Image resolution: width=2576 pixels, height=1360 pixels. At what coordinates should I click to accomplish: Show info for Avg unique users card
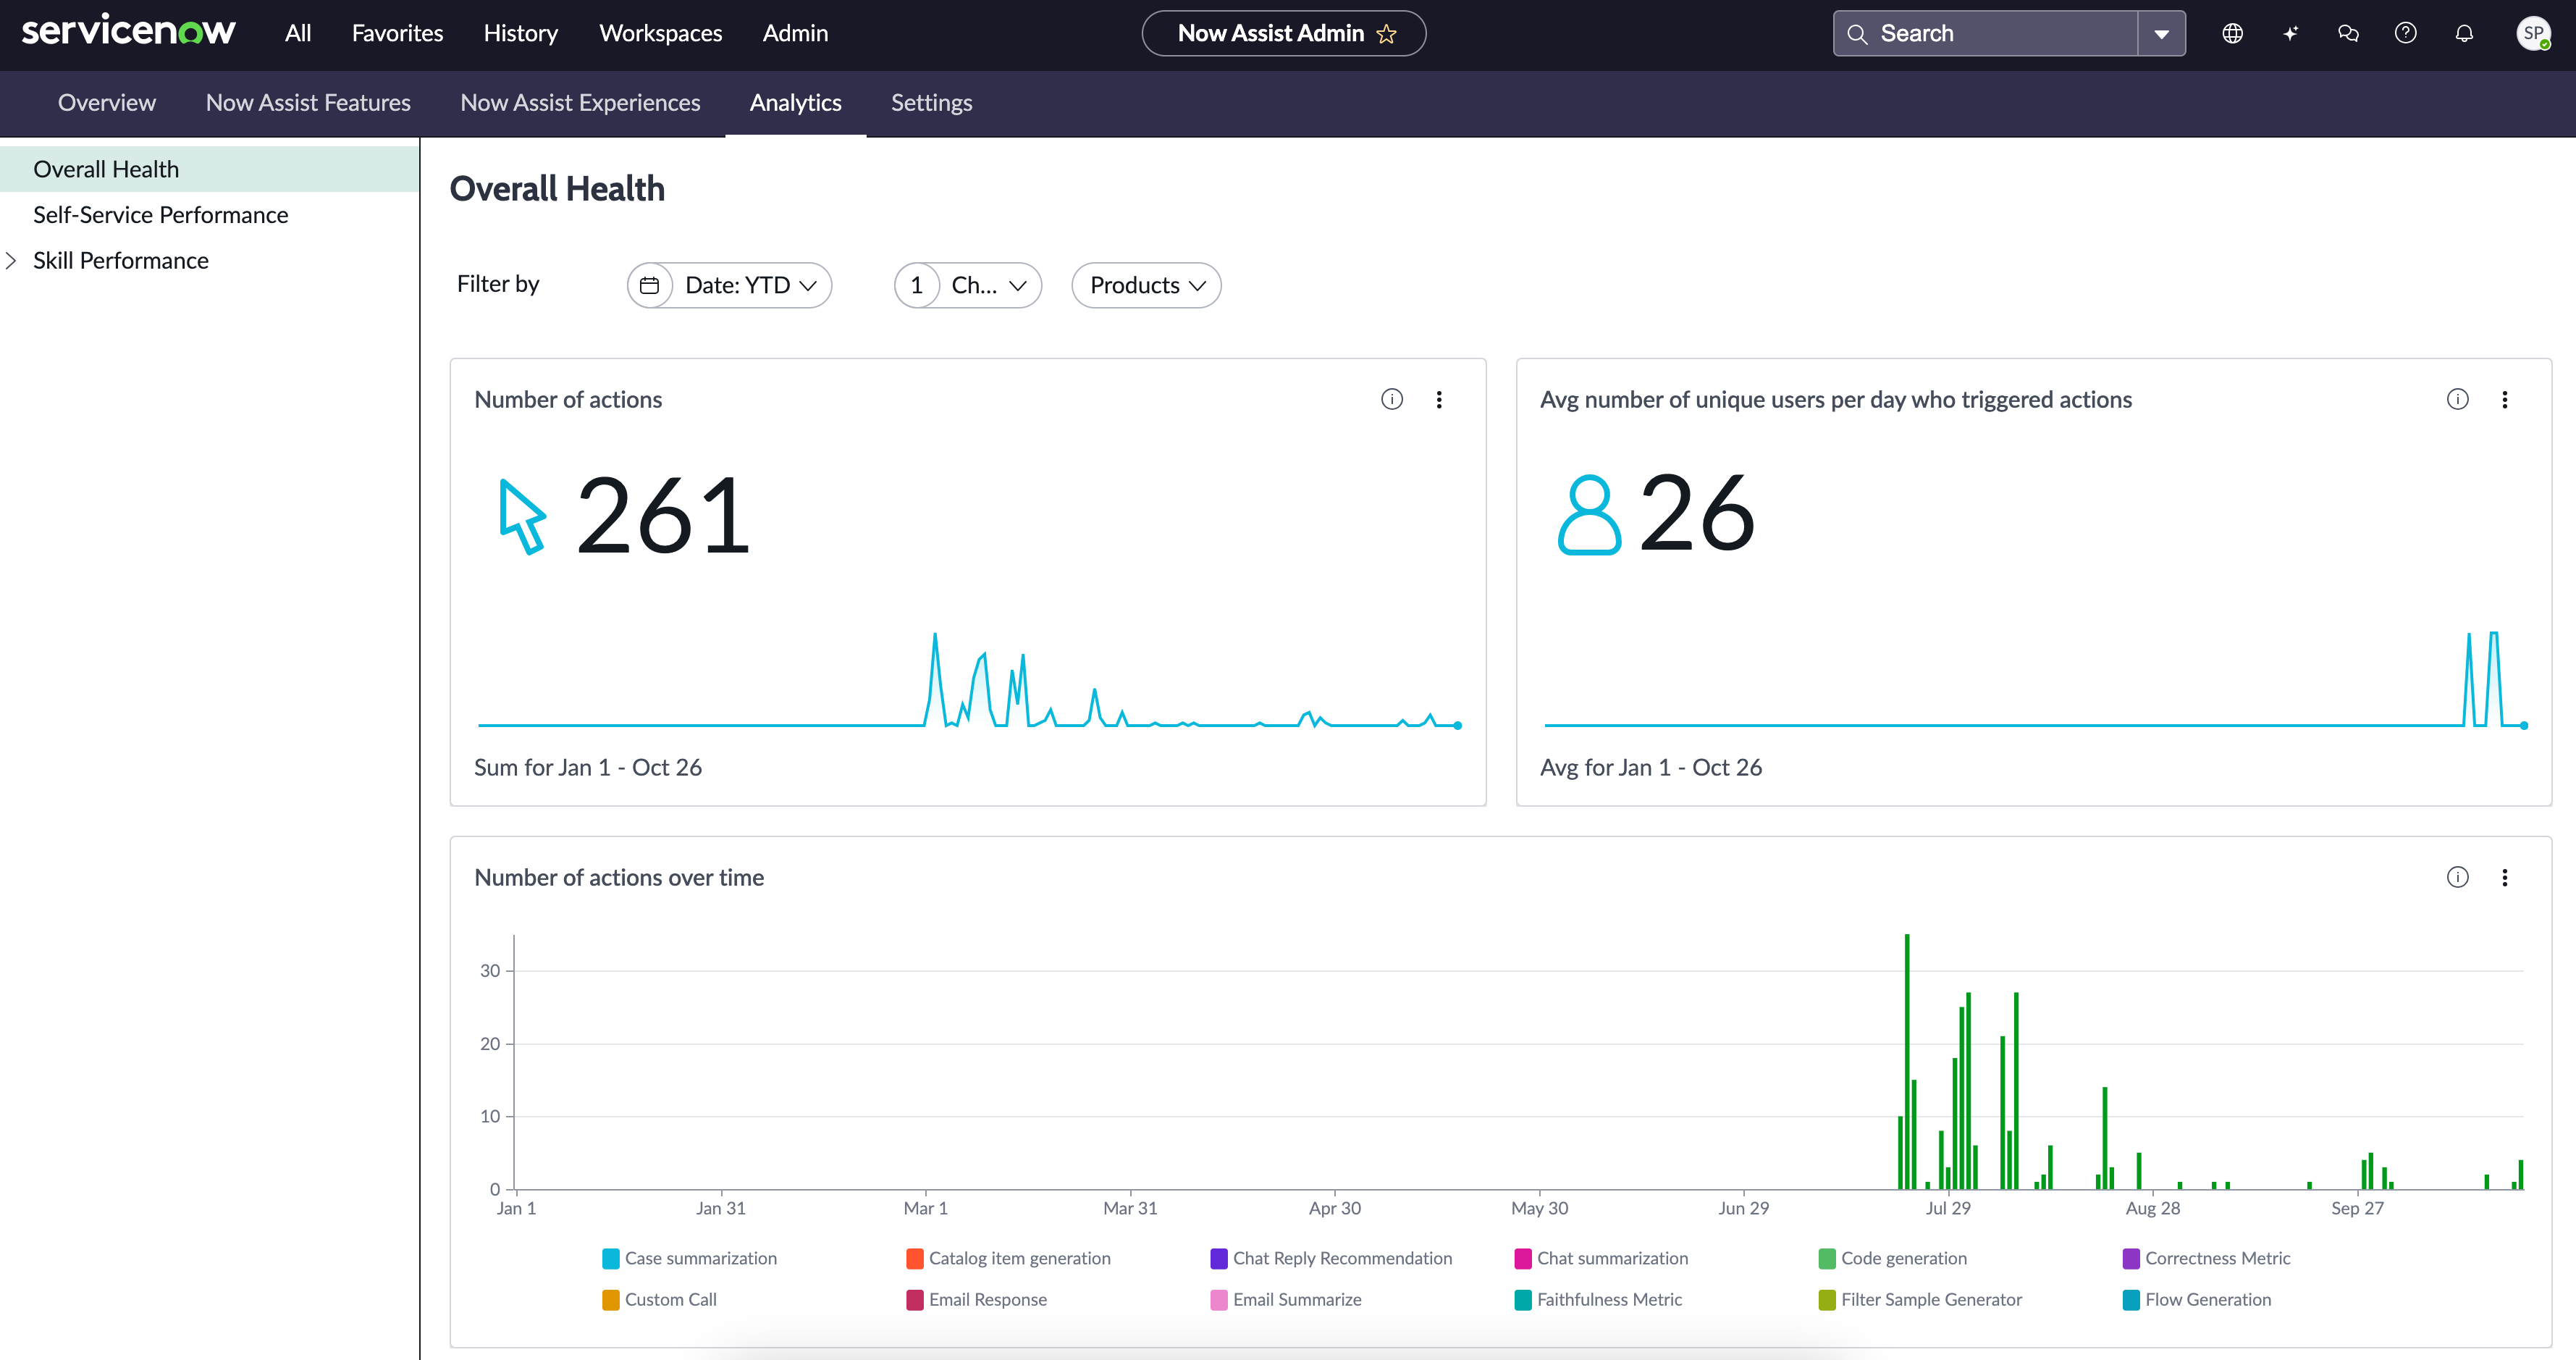[x=2458, y=399]
